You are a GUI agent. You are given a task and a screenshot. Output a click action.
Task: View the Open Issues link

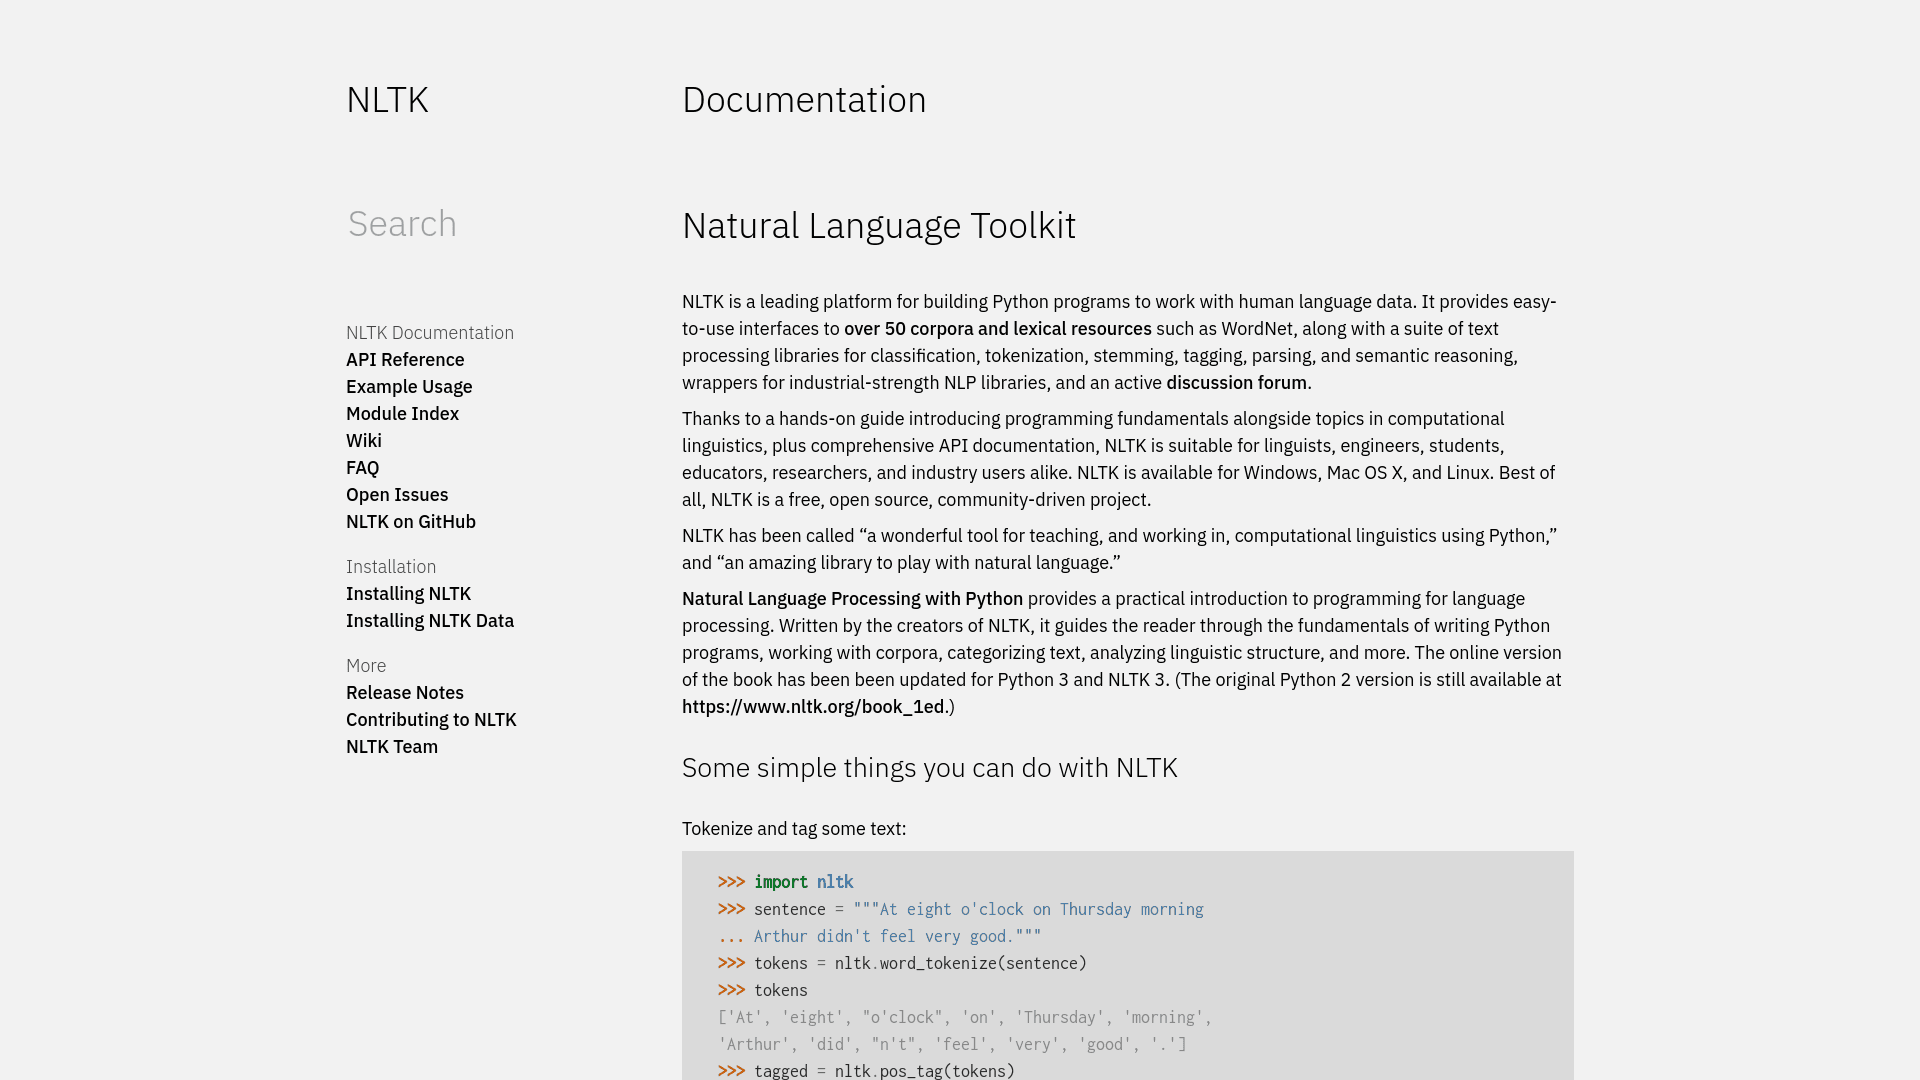coord(397,495)
